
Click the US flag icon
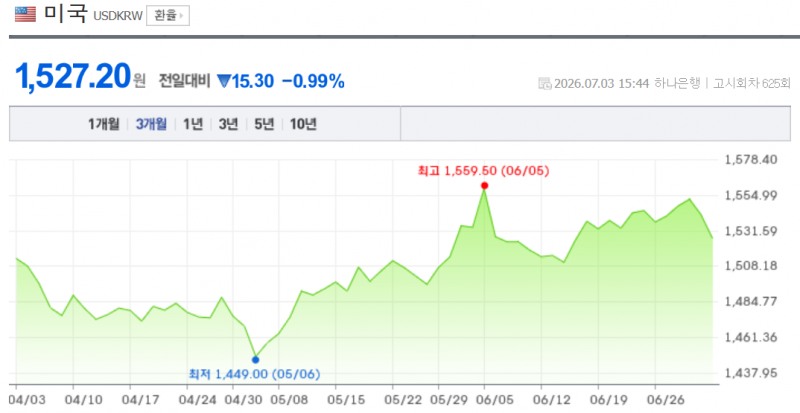26,14
